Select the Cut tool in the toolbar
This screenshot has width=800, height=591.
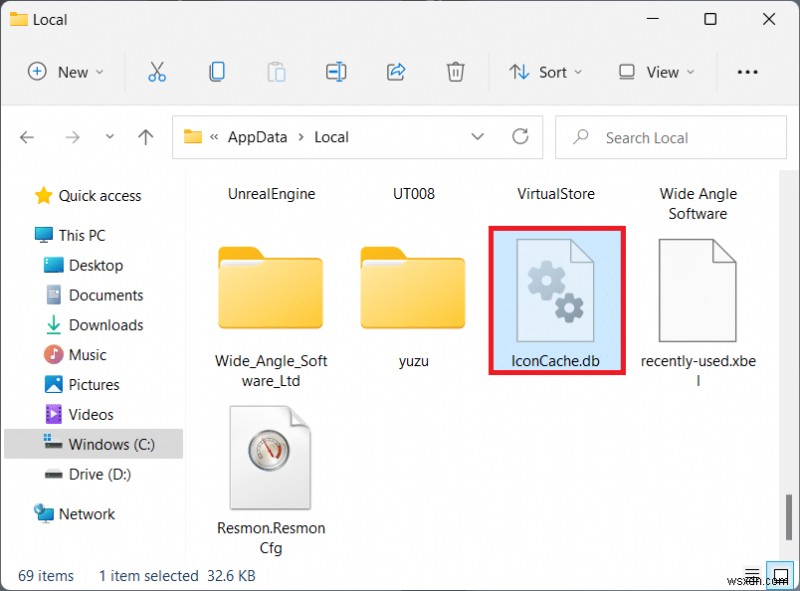(156, 72)
